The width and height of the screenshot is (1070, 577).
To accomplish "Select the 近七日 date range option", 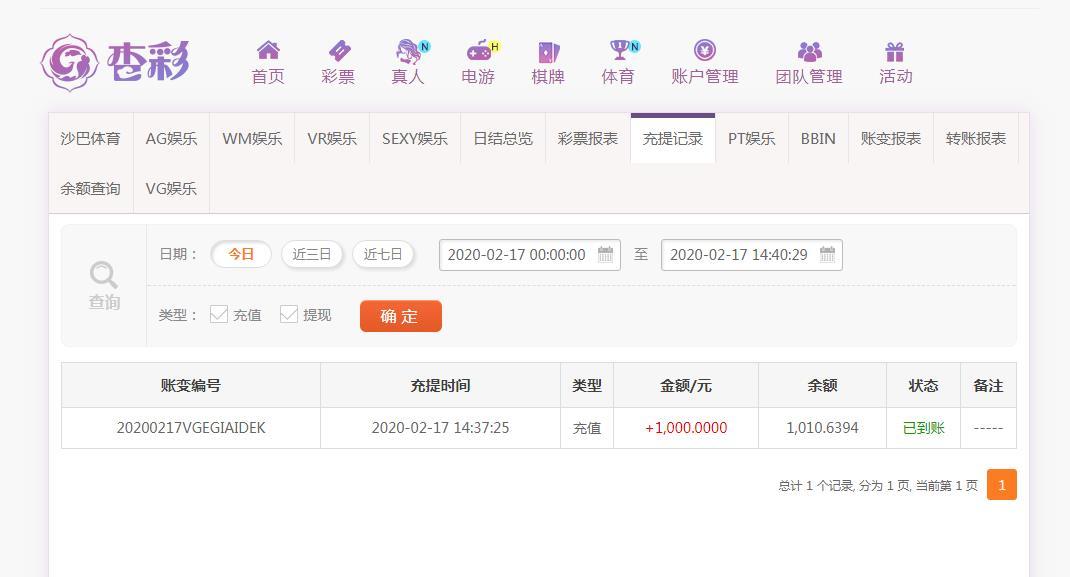I will pyautogui.click(x=383, y=254).
